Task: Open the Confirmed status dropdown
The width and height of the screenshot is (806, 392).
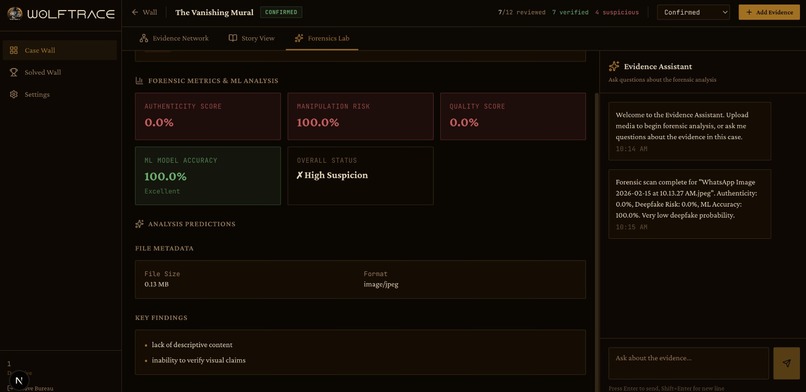Action: click(x=693, y=12)
